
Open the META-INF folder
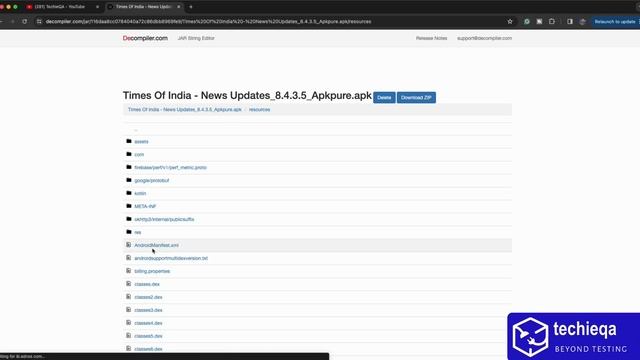coord(145,207)
